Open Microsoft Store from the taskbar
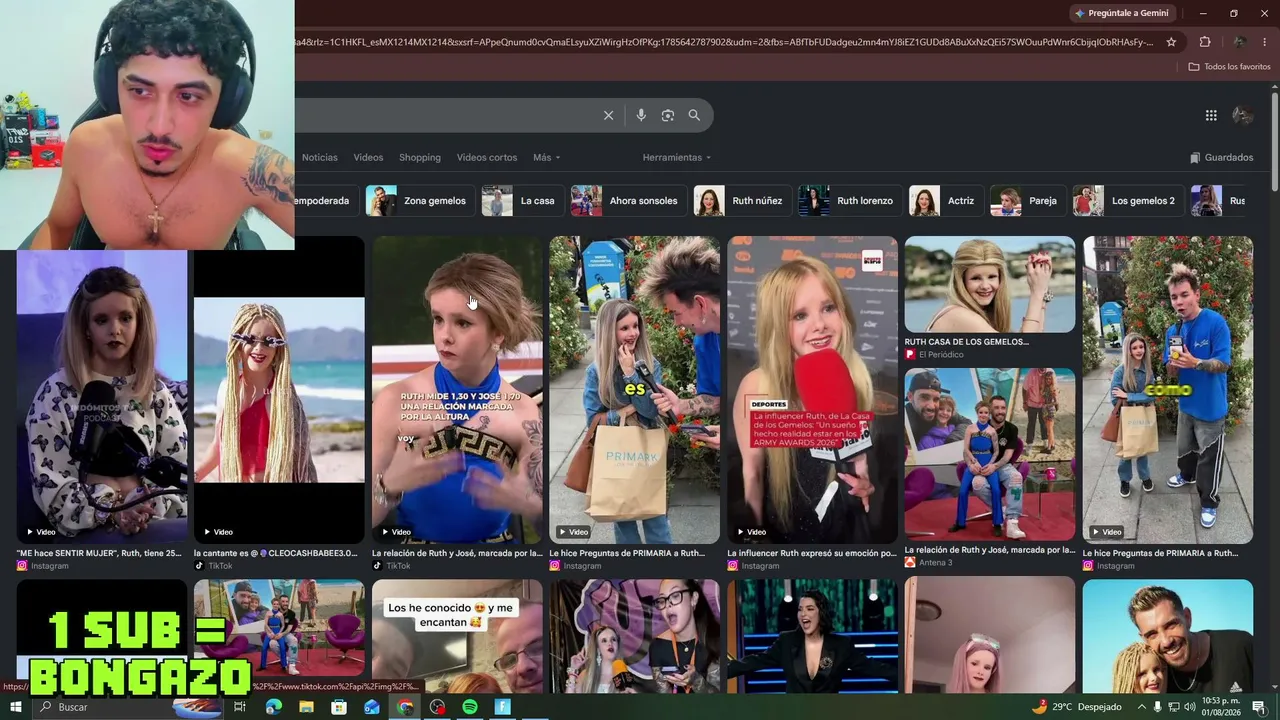This screenshot has width=1280, height=720. click(x=339, y=707)
